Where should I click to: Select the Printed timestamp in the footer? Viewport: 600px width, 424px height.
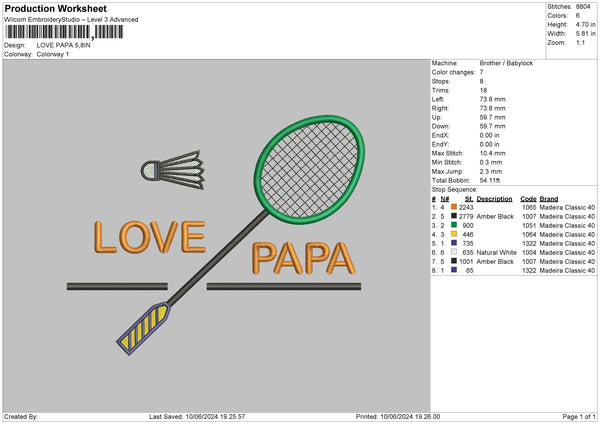tap(398, 416)
